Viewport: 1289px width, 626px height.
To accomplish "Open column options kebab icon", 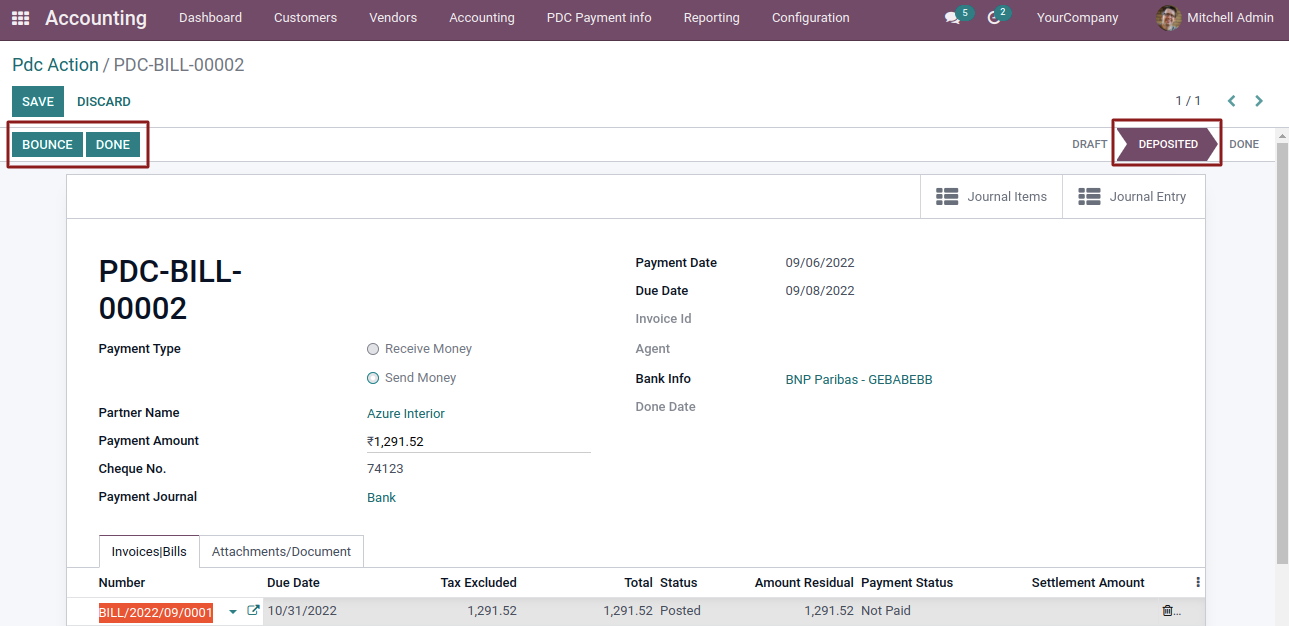I will [x=1198, y=582].
